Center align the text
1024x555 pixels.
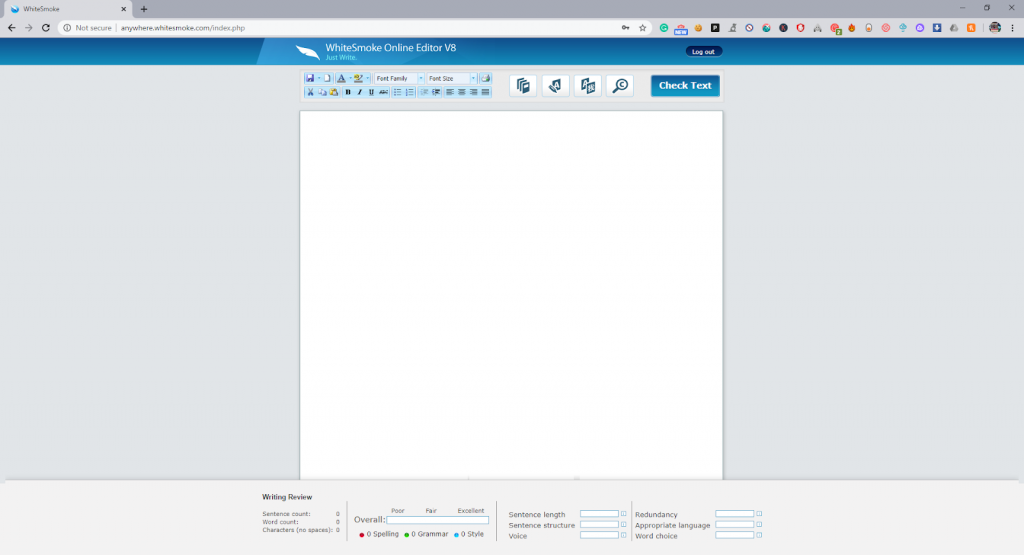[462, 92]
